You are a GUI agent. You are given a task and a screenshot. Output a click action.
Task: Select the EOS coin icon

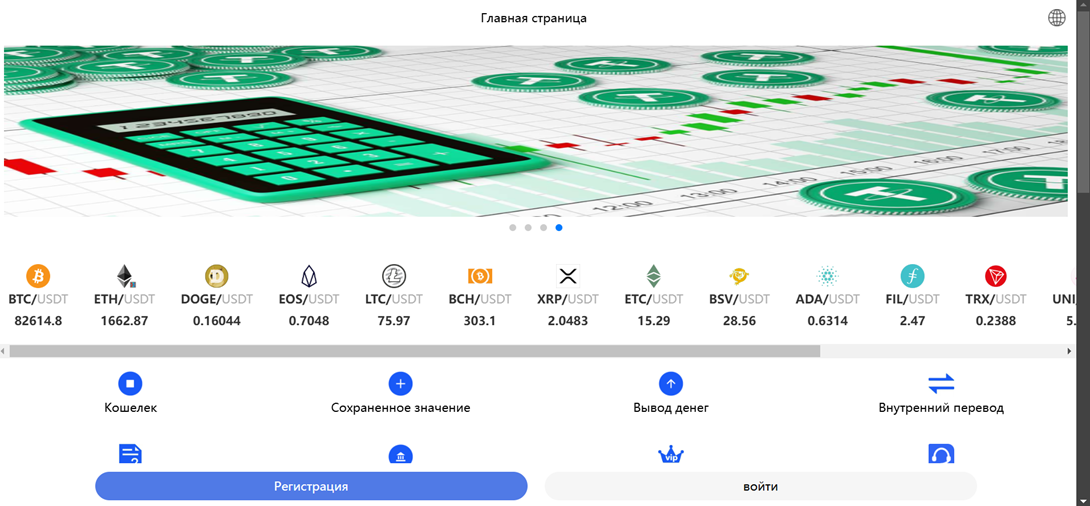[309, 276]
